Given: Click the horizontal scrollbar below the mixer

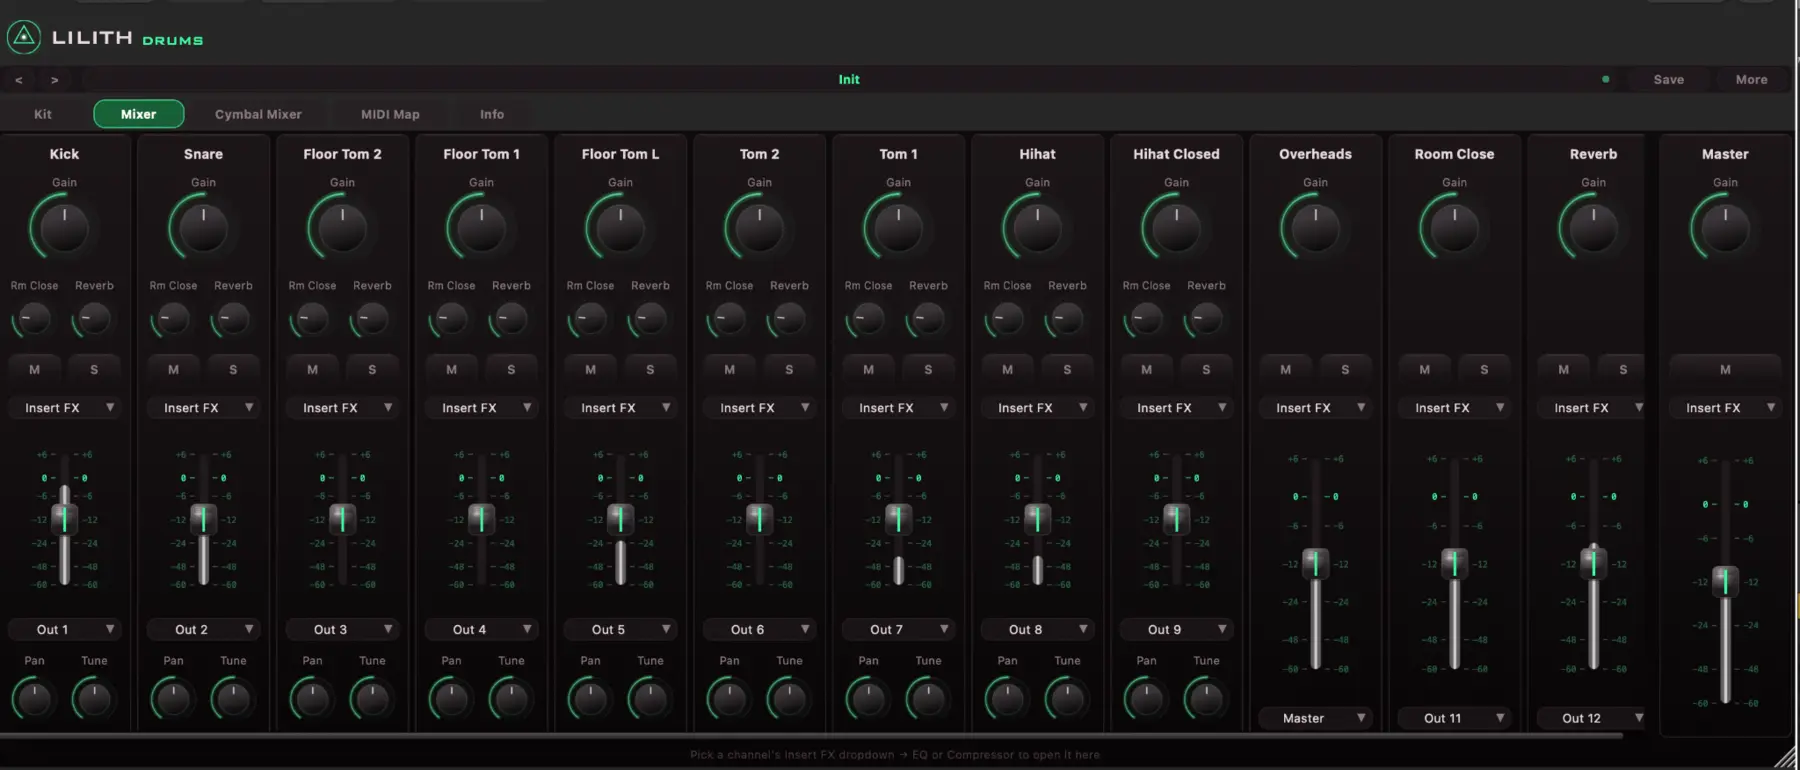Looking at the screenshot, I should 810,735.
